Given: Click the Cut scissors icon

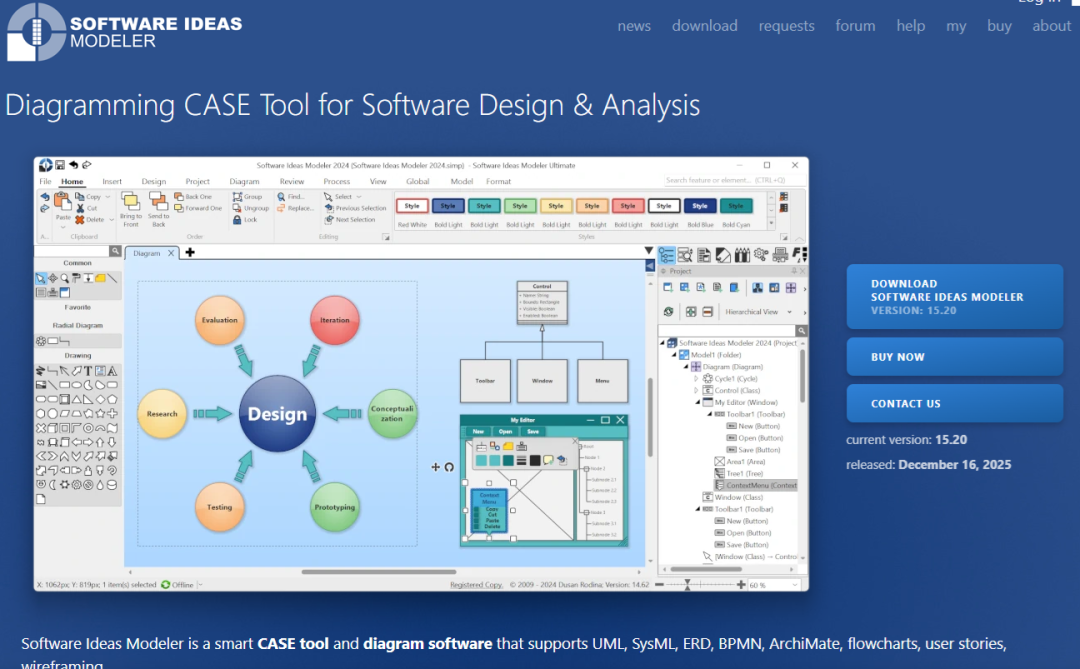Looking at the screenshot, I should [80, 208].
